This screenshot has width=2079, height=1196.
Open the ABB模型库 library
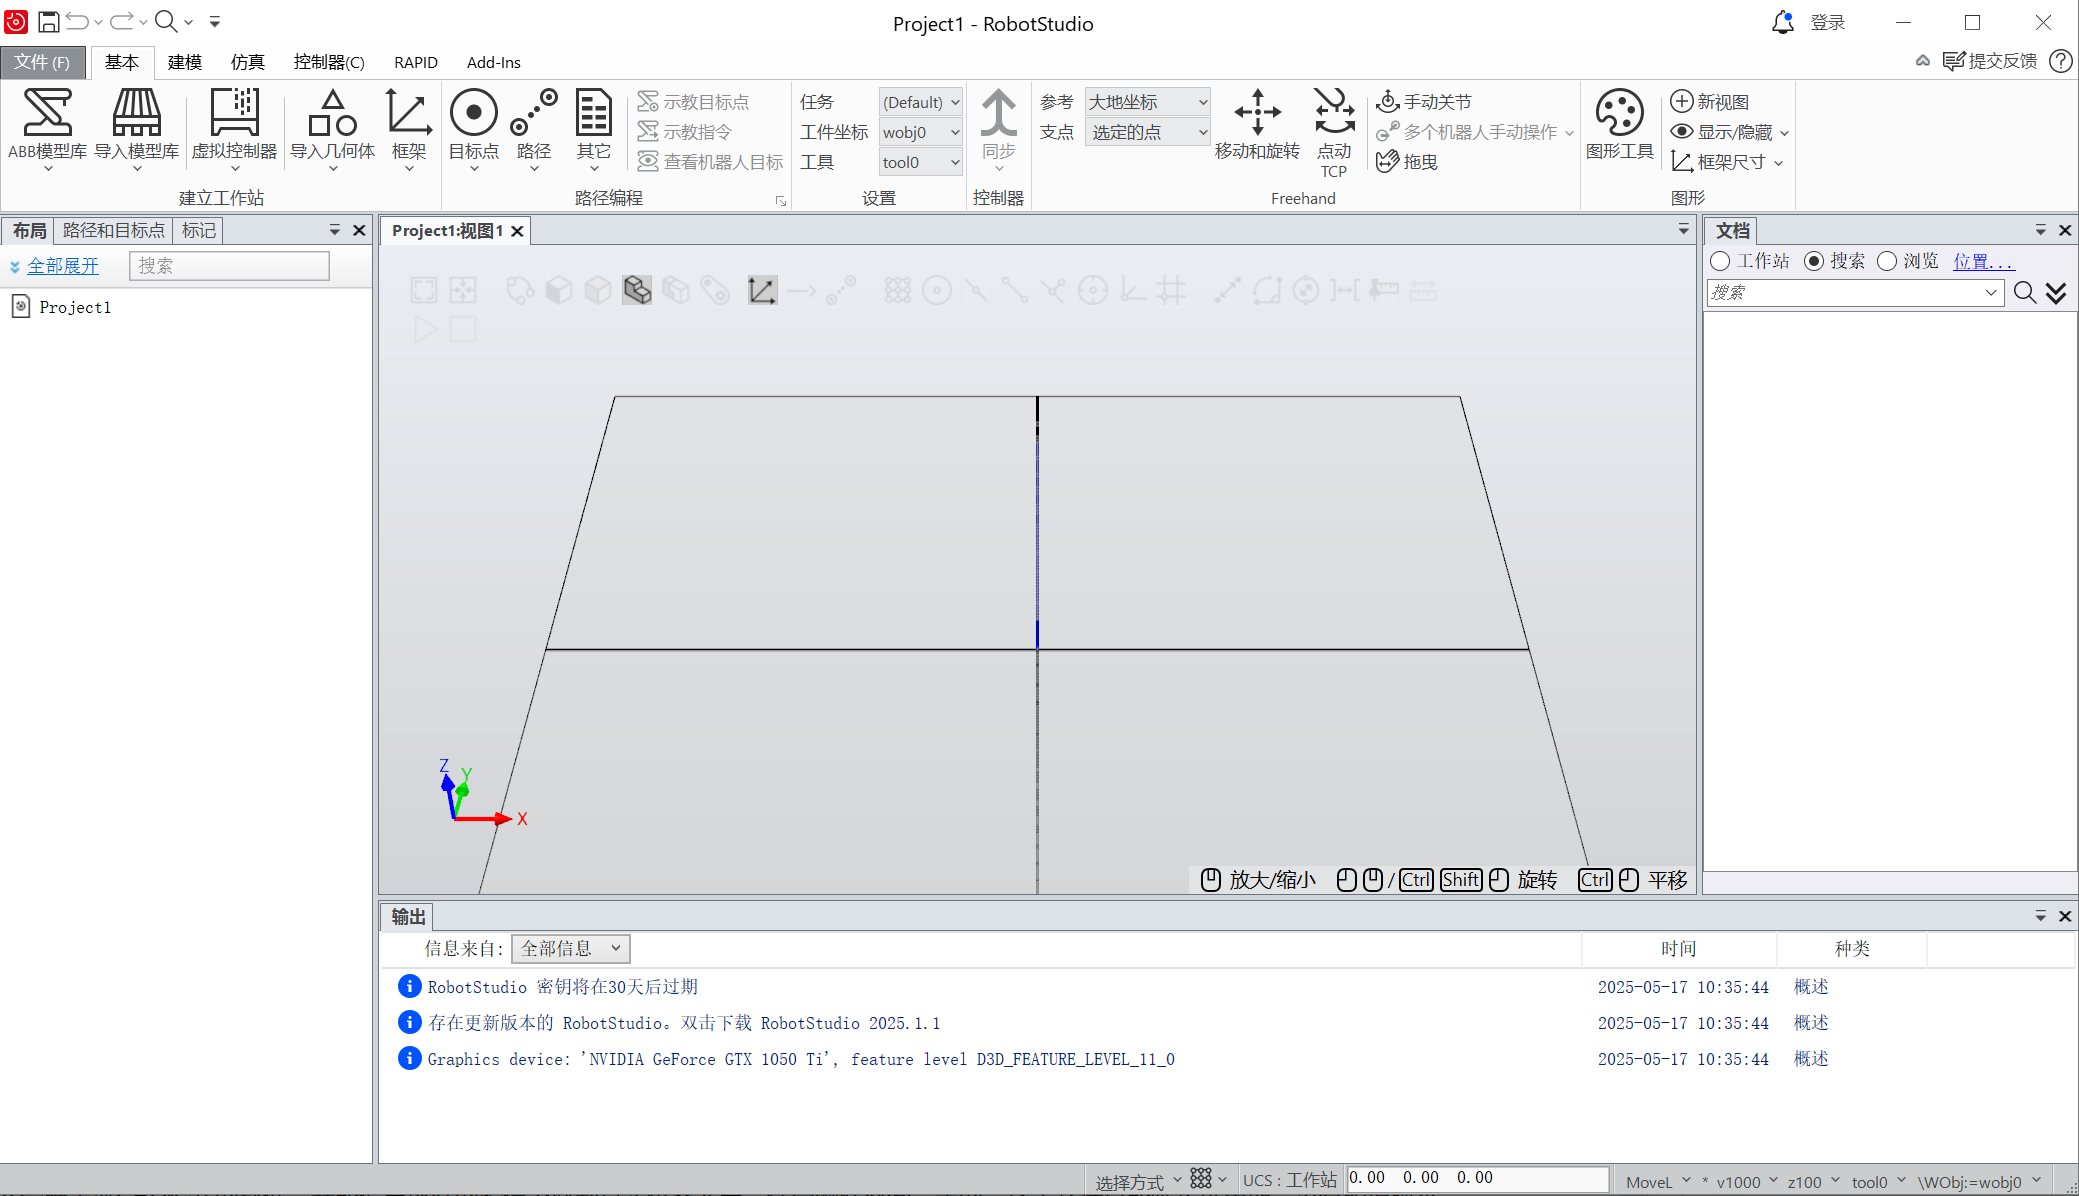tap(48, 128)
